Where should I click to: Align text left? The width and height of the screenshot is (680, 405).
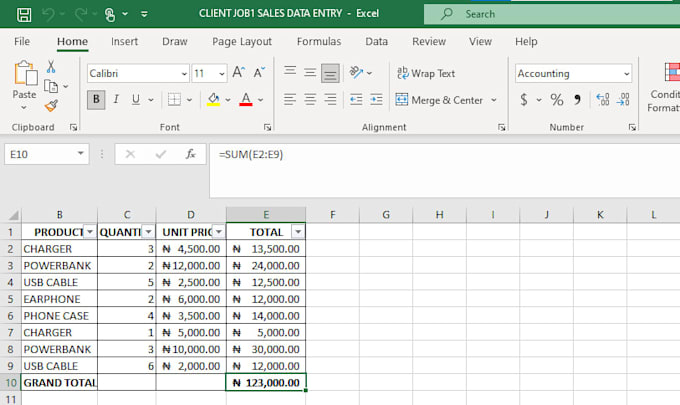coord(290,100)
